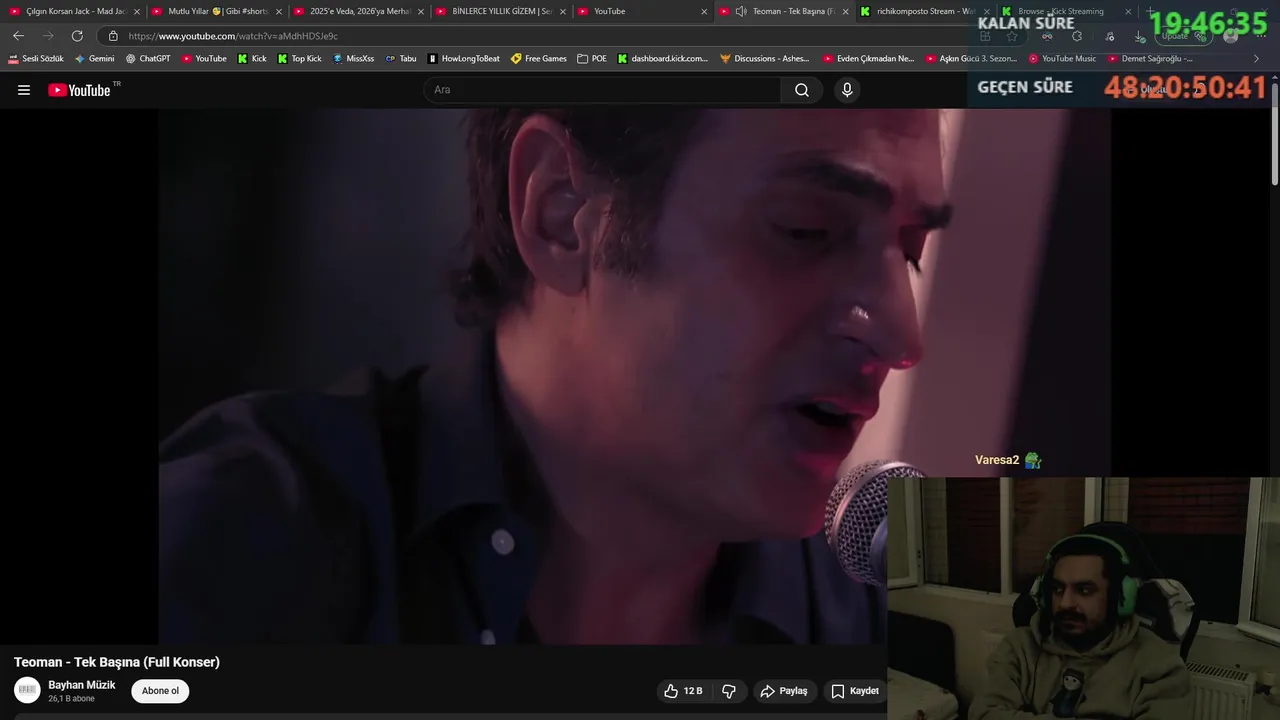The image size is (1280, 720).
Task: Mute the Teoman tab via speaker icon
Action: point(741,11)
